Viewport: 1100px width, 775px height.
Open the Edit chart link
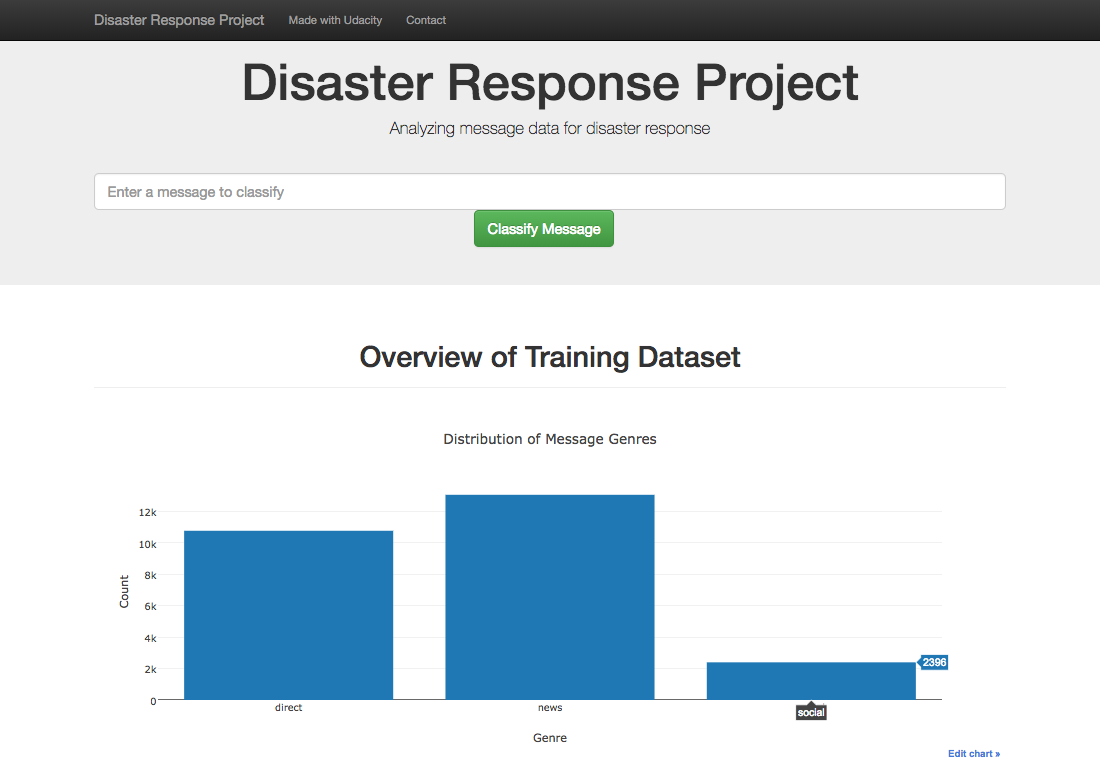tap(973, 754)
